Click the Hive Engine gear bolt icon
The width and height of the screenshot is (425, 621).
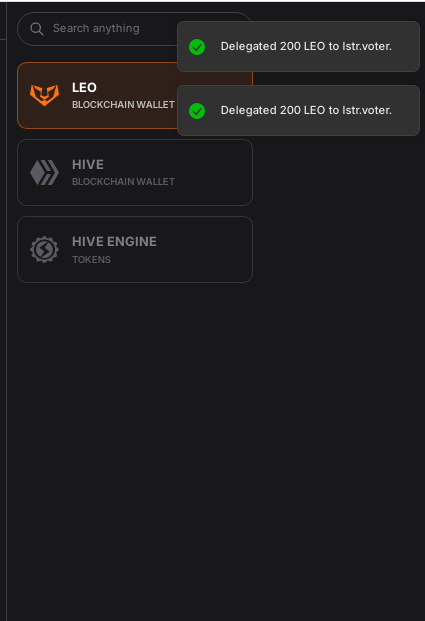click(44, 250)
